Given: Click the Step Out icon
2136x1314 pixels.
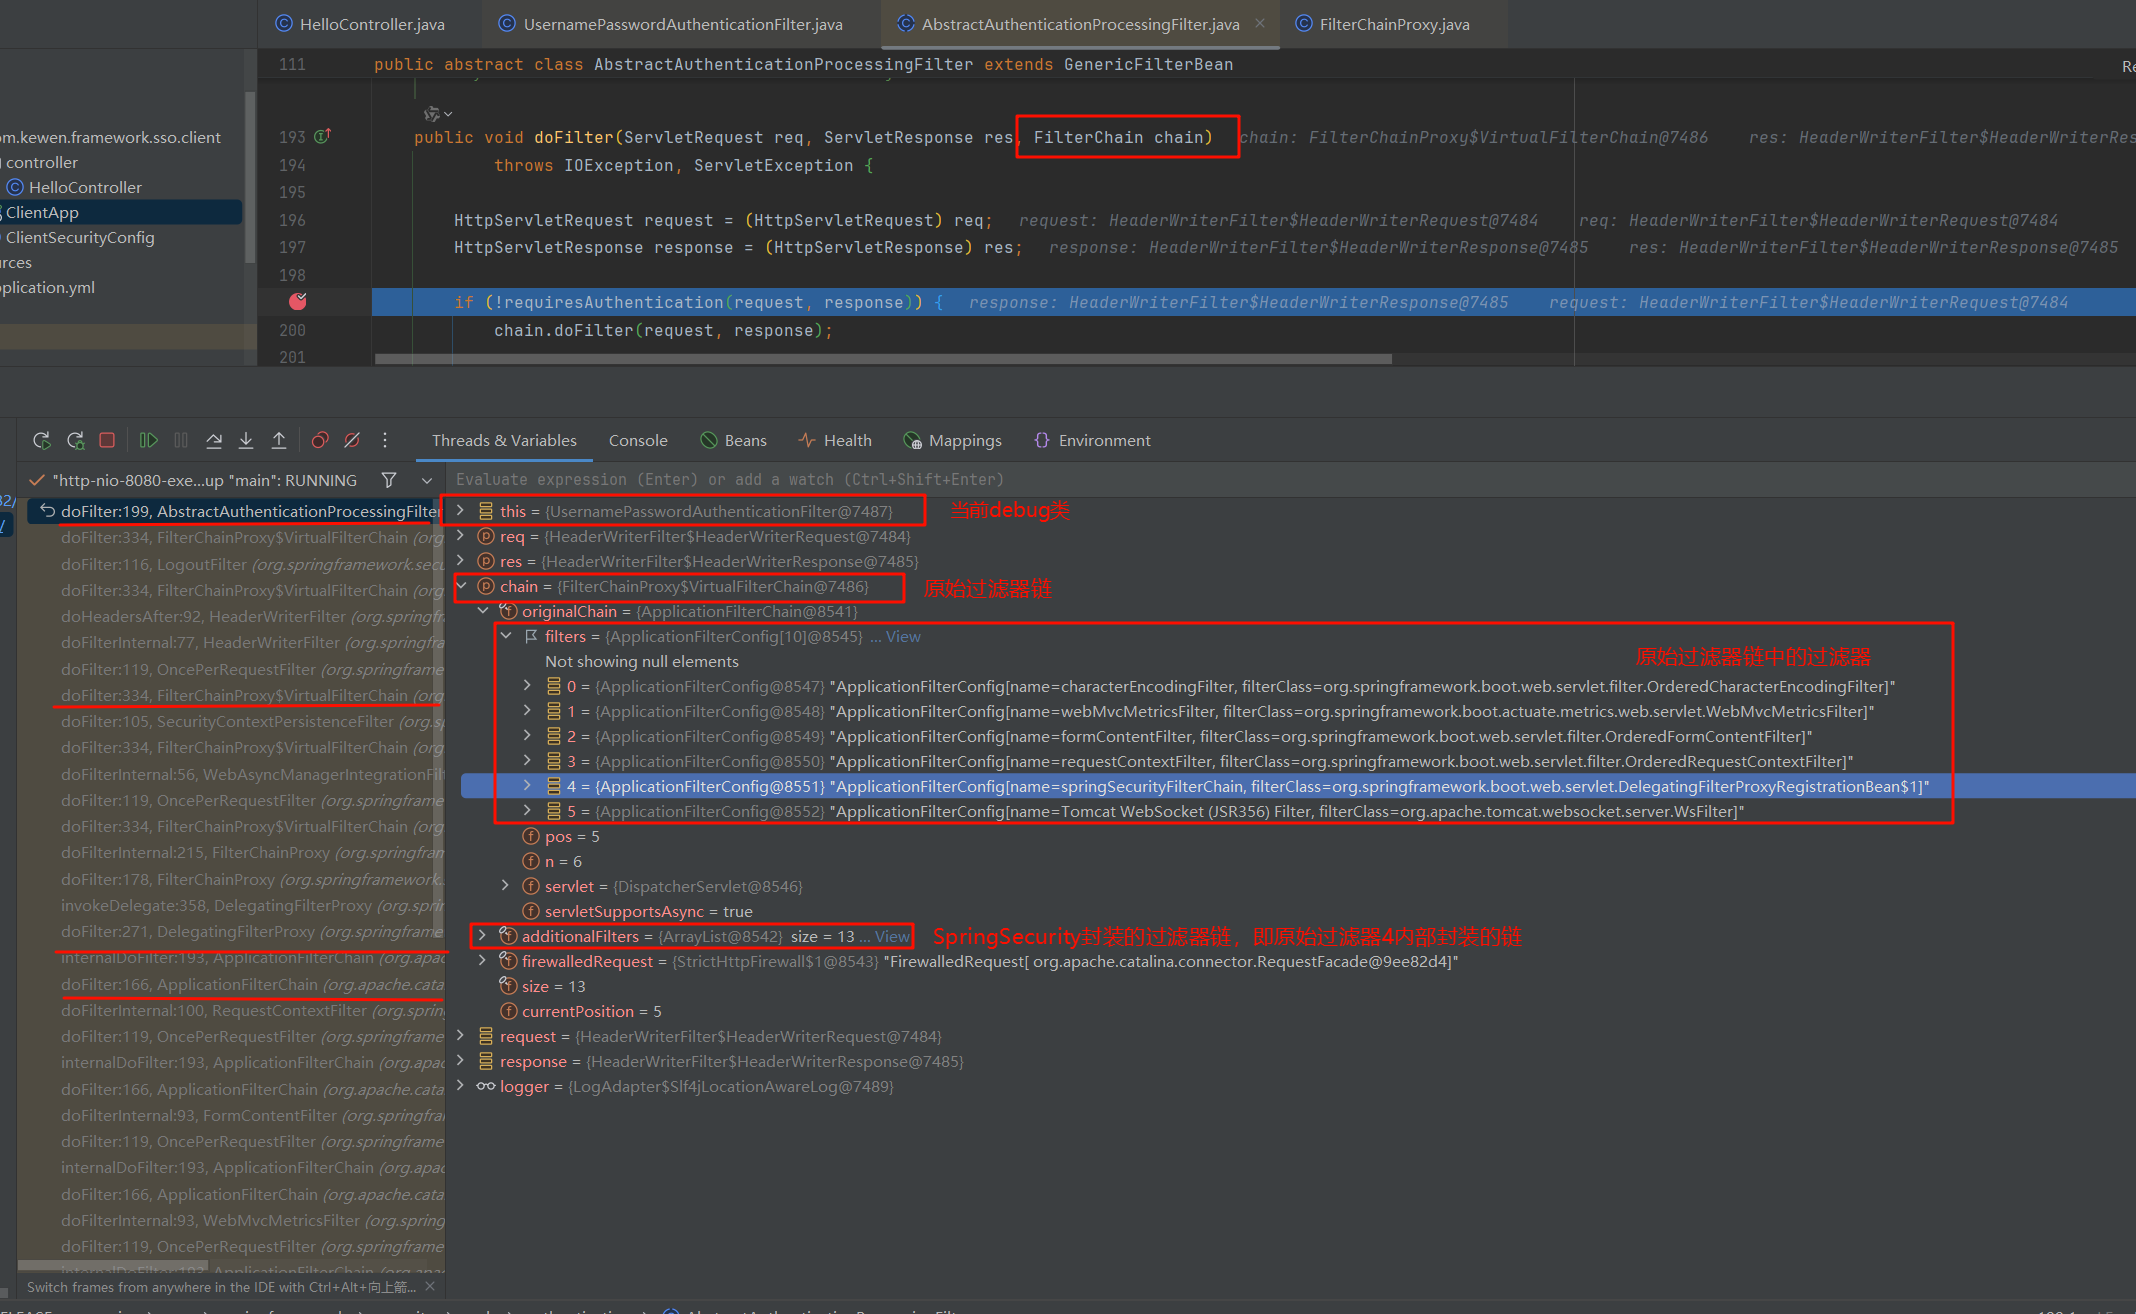Looking at the screenshot, I should [279, 440].
